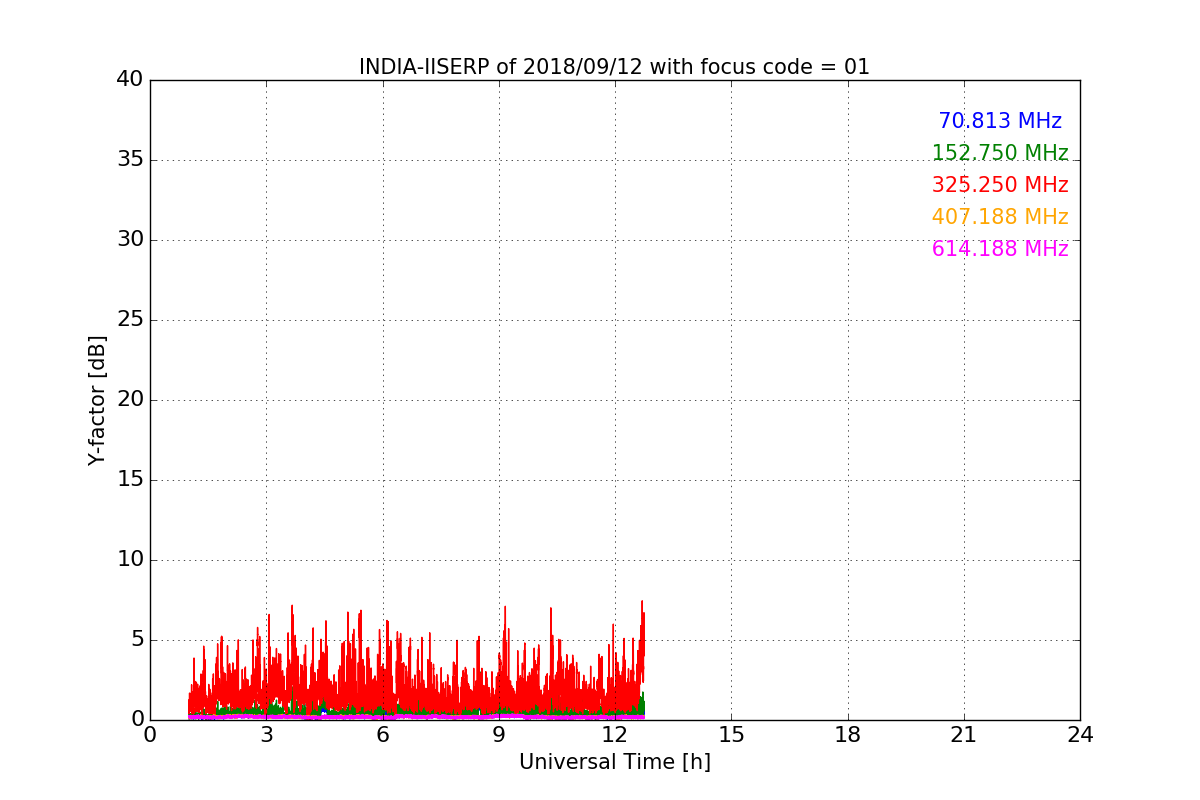Click the x-axis tick value 3

(x=266, y=735)
